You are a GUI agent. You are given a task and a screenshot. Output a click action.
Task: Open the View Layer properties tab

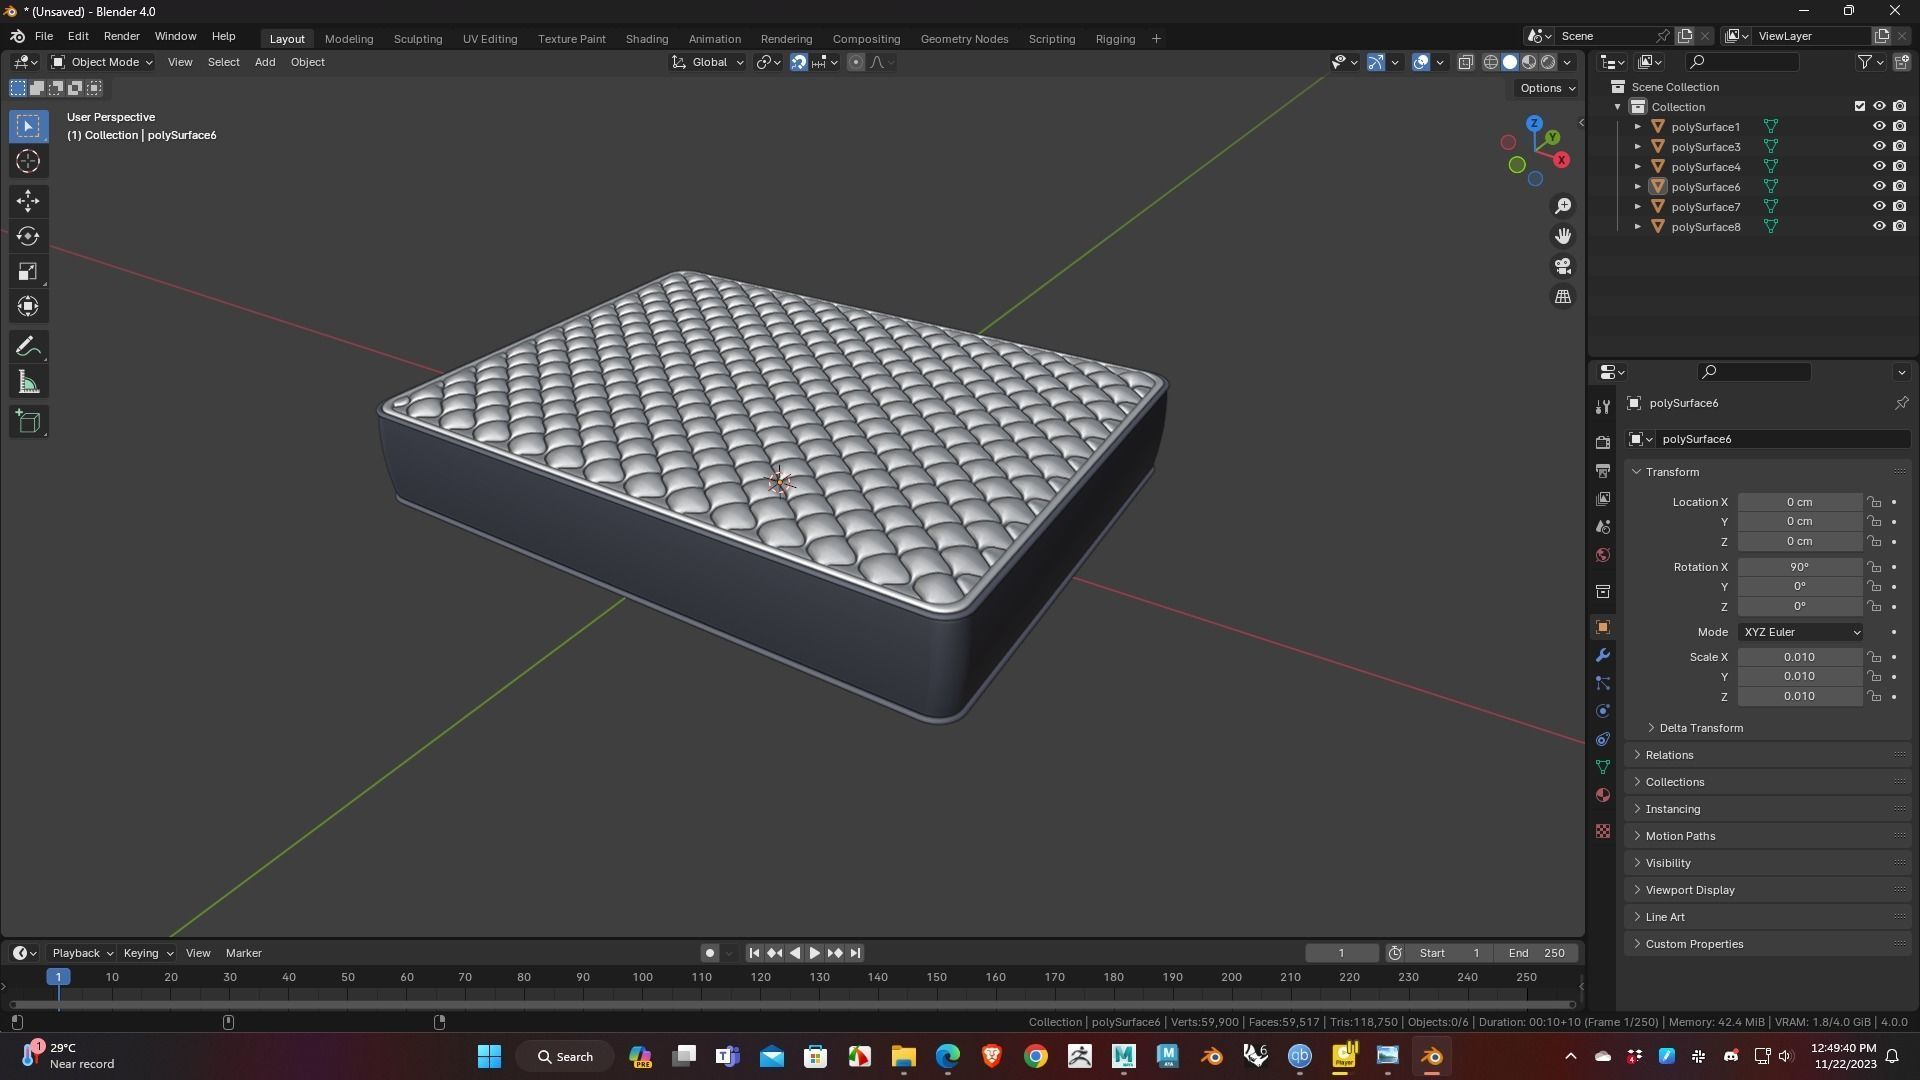coord(1603,498)
